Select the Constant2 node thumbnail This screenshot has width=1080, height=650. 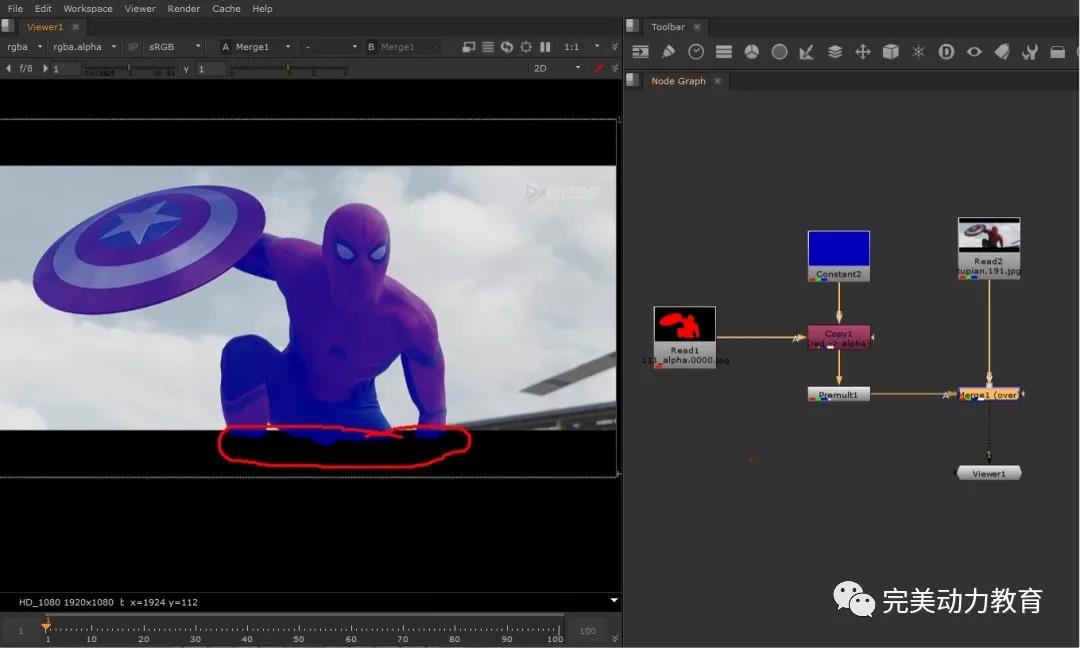[838, 249]
